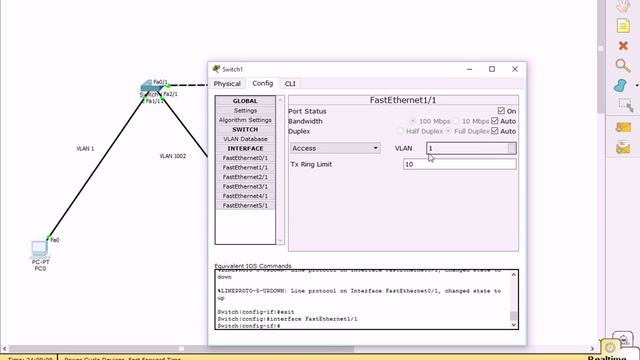Click the workspace horizontal scrollbar left arrow
The image size is (640, 360).
(x=4, y=349)
